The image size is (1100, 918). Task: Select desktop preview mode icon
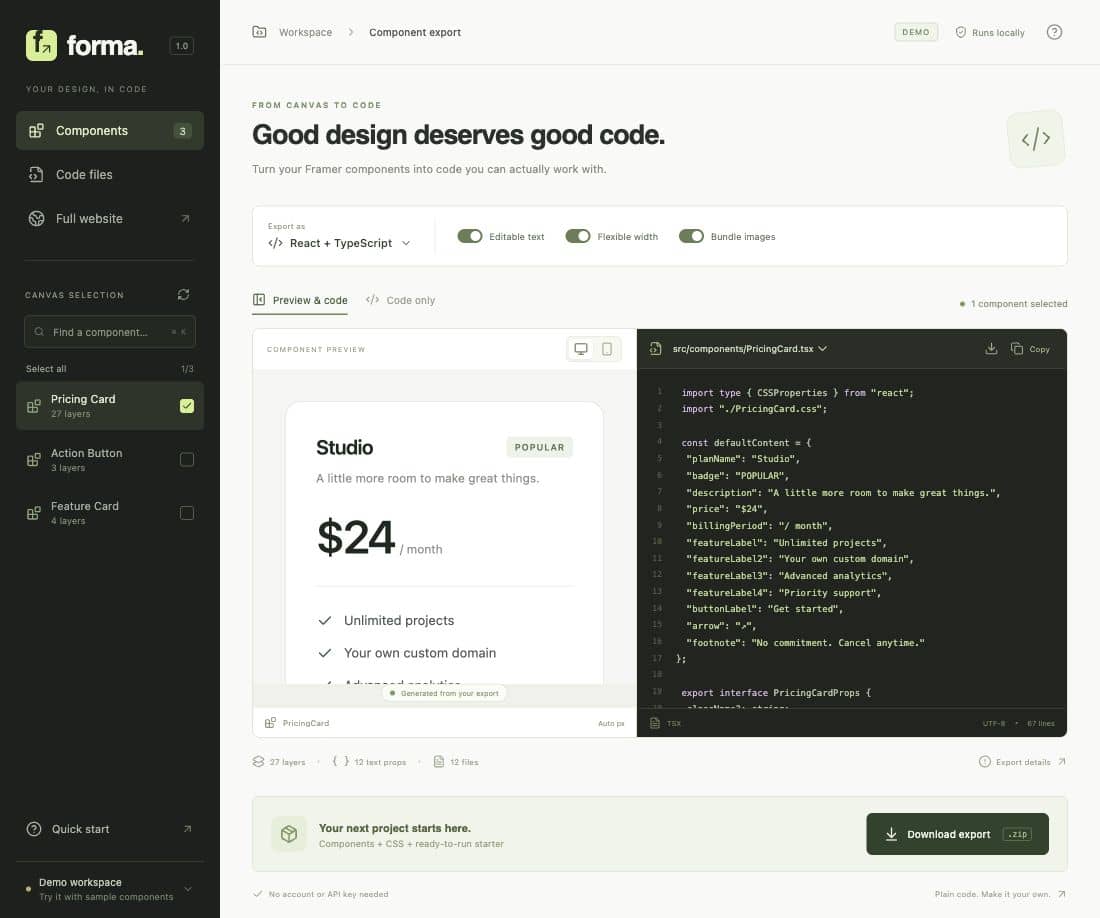(x=581, y=349)
